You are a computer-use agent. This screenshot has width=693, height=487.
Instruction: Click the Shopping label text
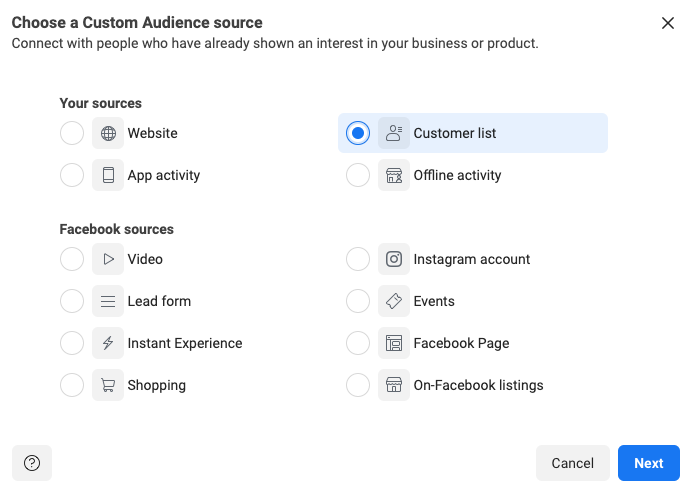(156, 385)
